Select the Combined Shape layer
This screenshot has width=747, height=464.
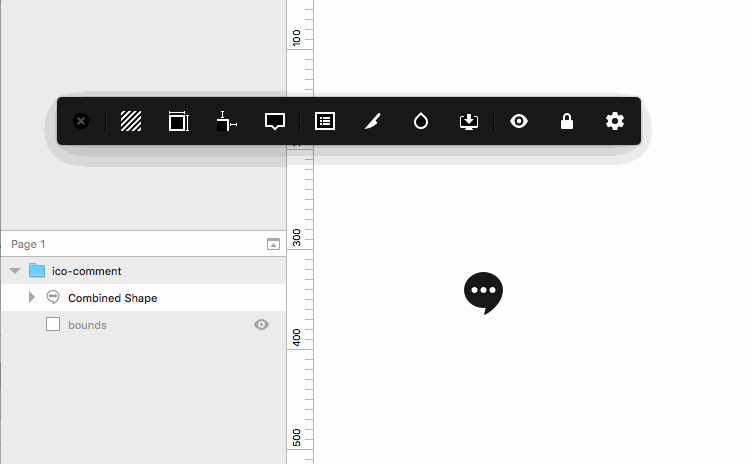(x=143, y=298)
